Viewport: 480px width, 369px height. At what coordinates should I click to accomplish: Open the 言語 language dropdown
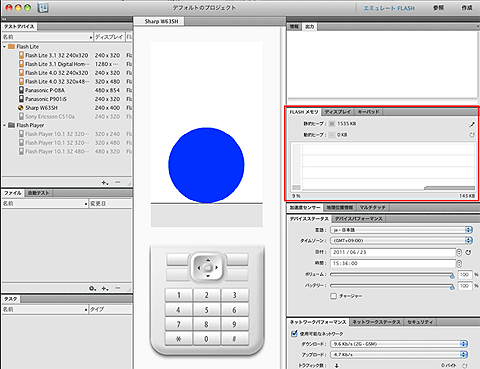tap(401, 230)
